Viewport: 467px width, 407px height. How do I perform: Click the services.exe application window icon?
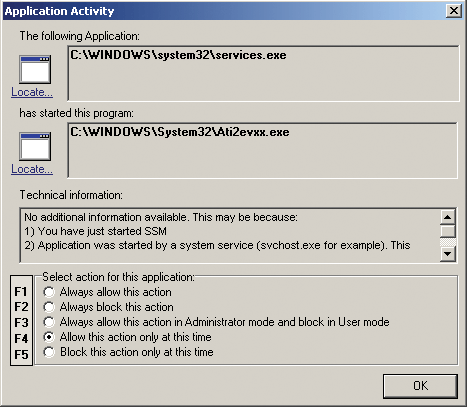pos(35,70)
